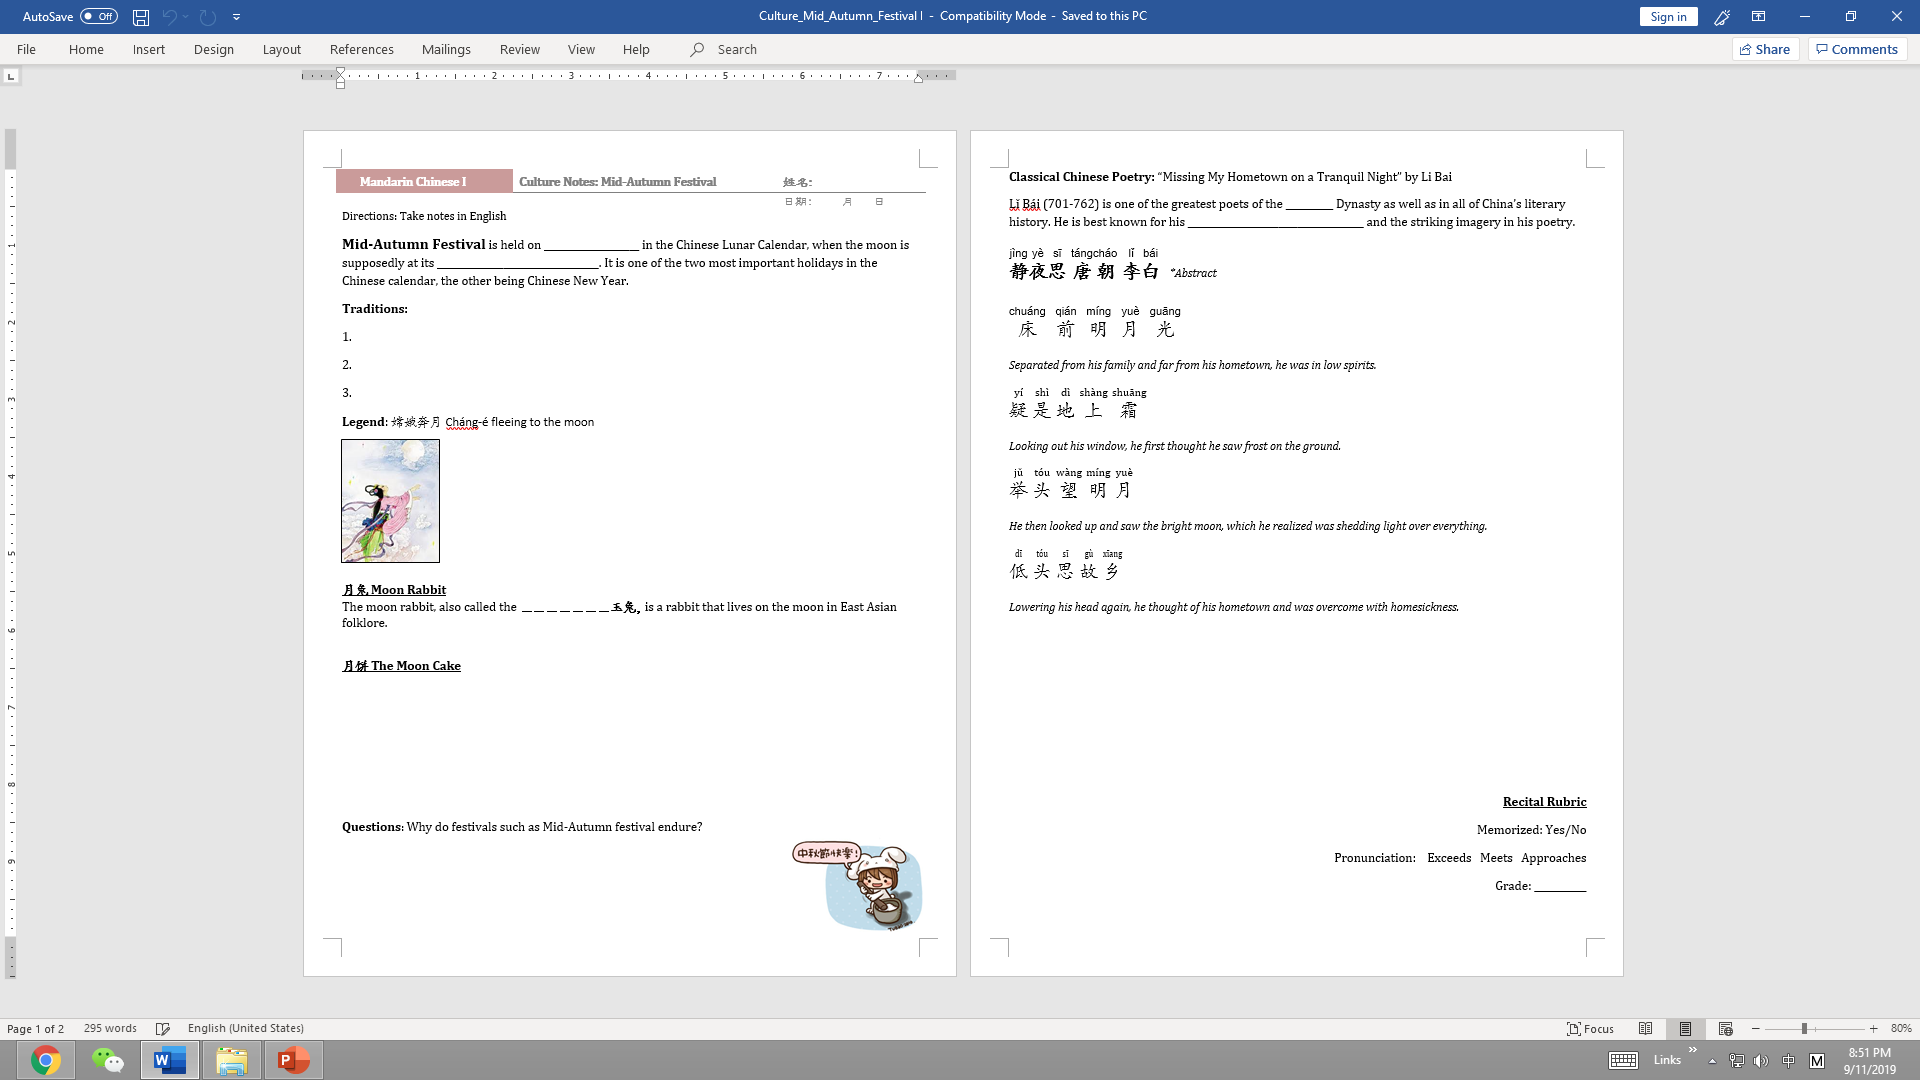Click the 295 words count in status bar
1920x1080 pixels.
pos(110,1028)
